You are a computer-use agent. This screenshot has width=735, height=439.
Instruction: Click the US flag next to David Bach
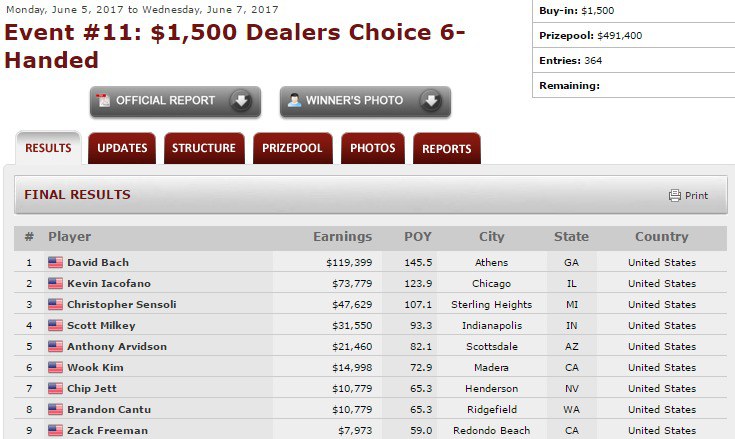[x=55, y=263]
